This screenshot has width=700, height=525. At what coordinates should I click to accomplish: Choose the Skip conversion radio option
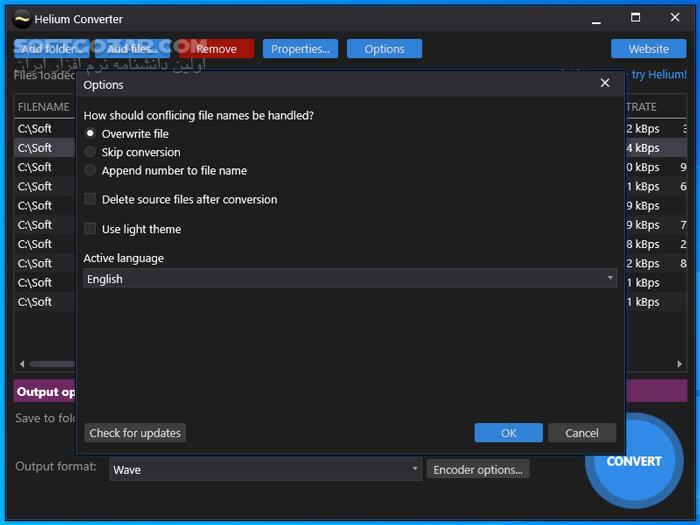coord(91,152)
